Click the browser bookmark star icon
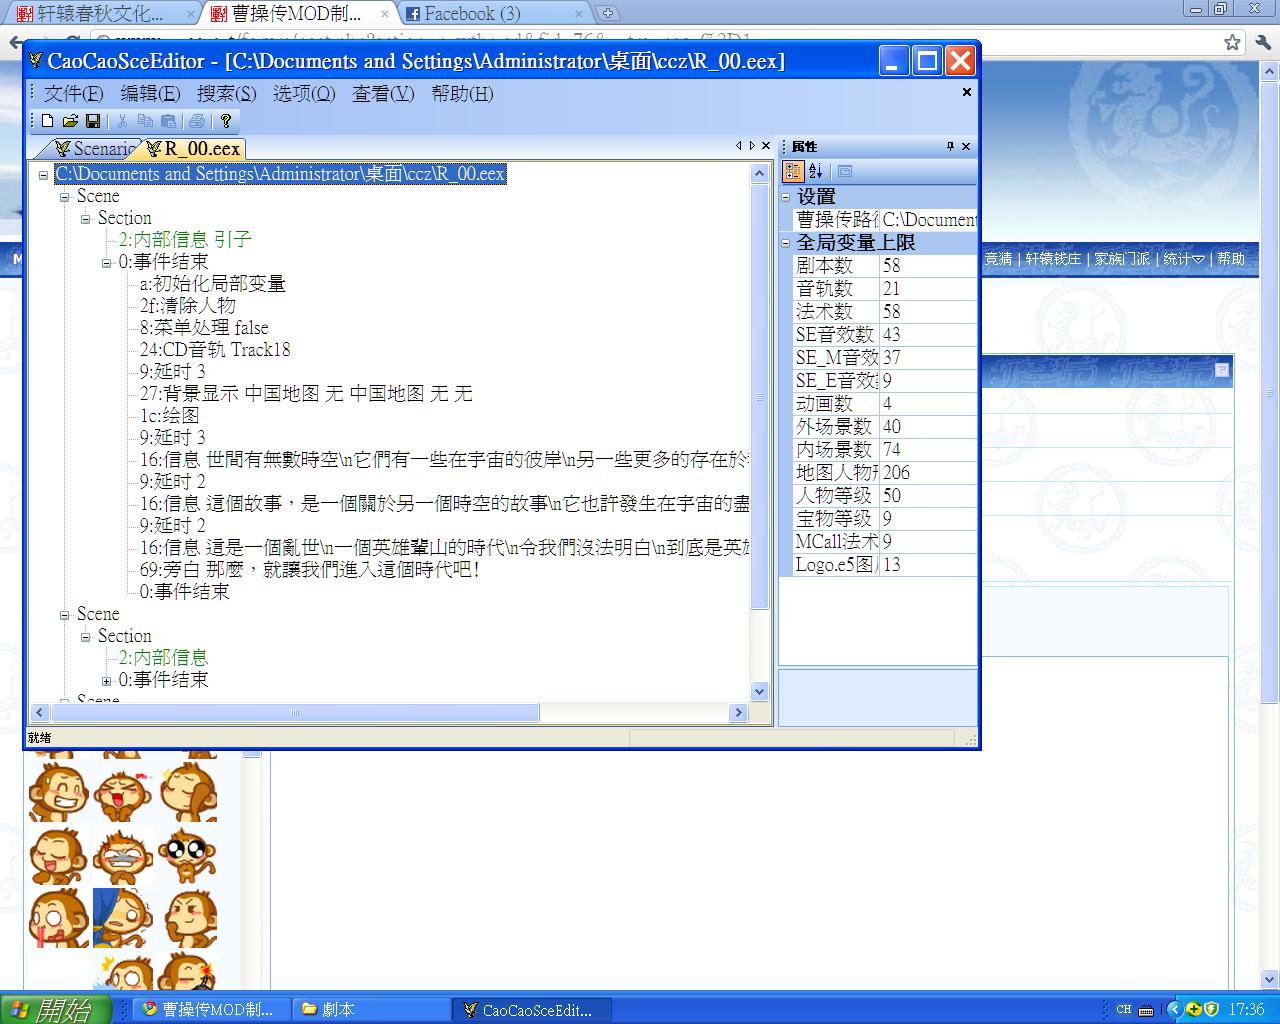1280x1024 pixels. coord(1233,42)
